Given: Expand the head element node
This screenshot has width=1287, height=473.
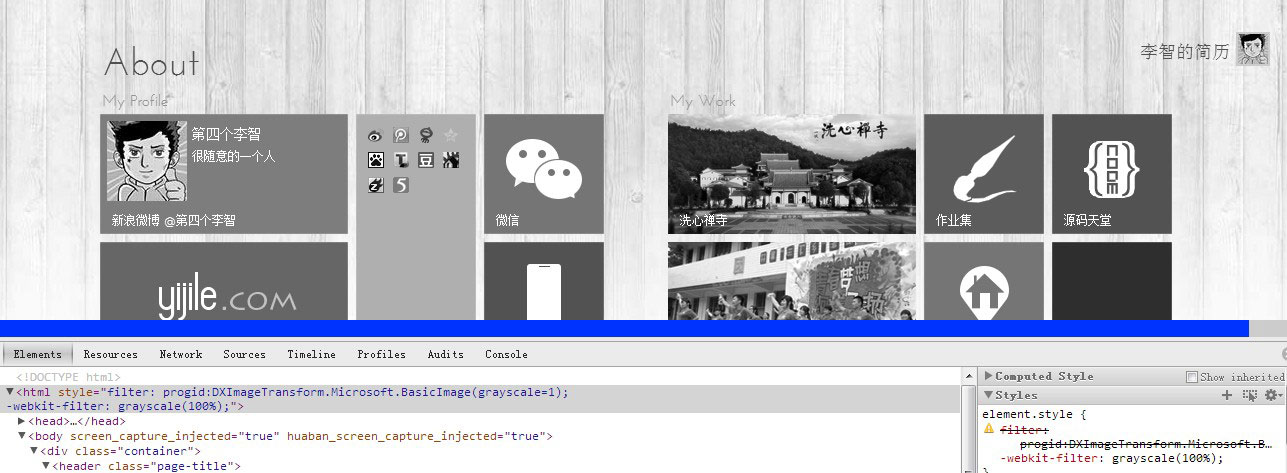Looking at the screenshot, I should tap(22, 421).
